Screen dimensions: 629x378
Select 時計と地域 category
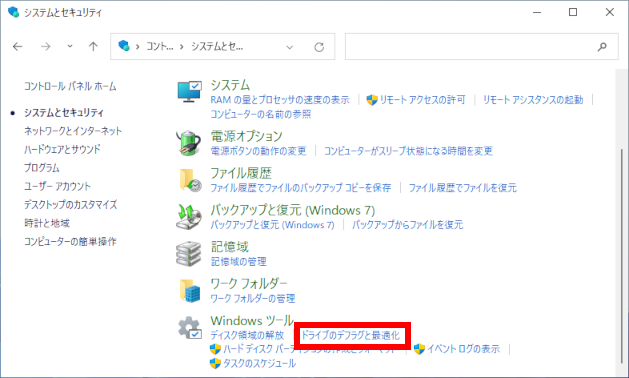click(x=47, y=223)
